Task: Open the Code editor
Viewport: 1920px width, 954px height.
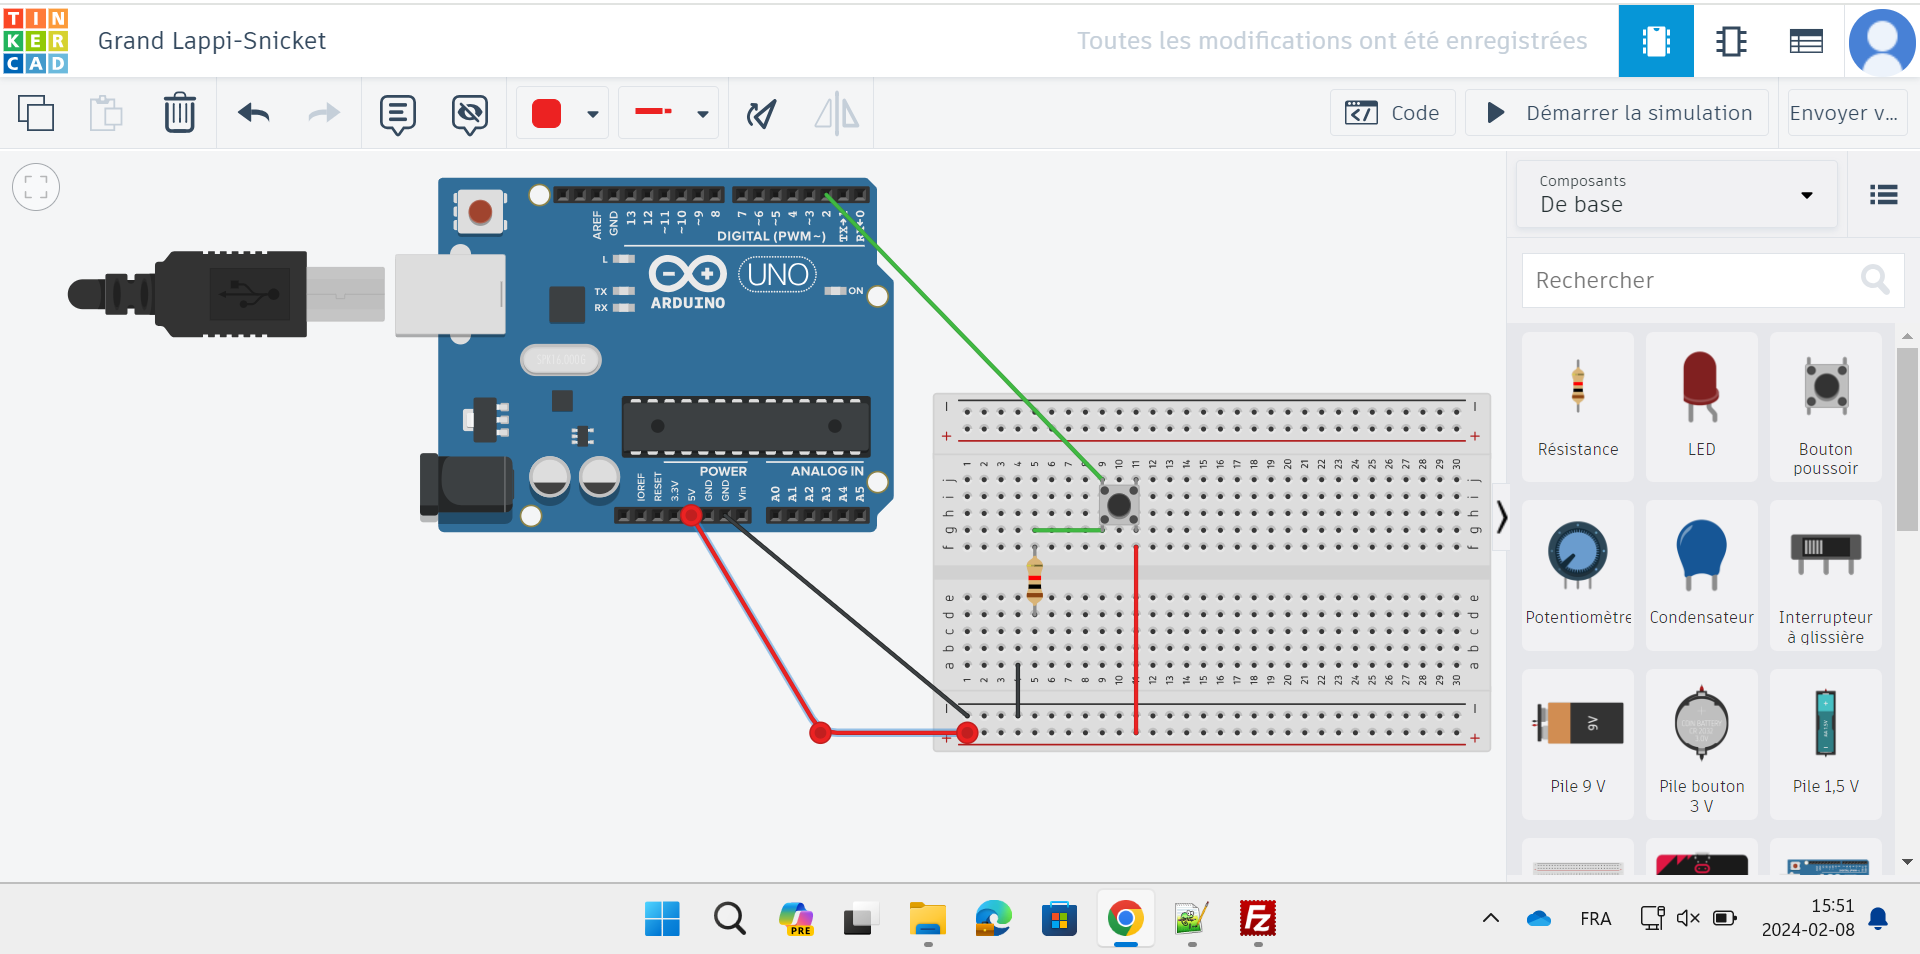Action: pos(1392,113)
